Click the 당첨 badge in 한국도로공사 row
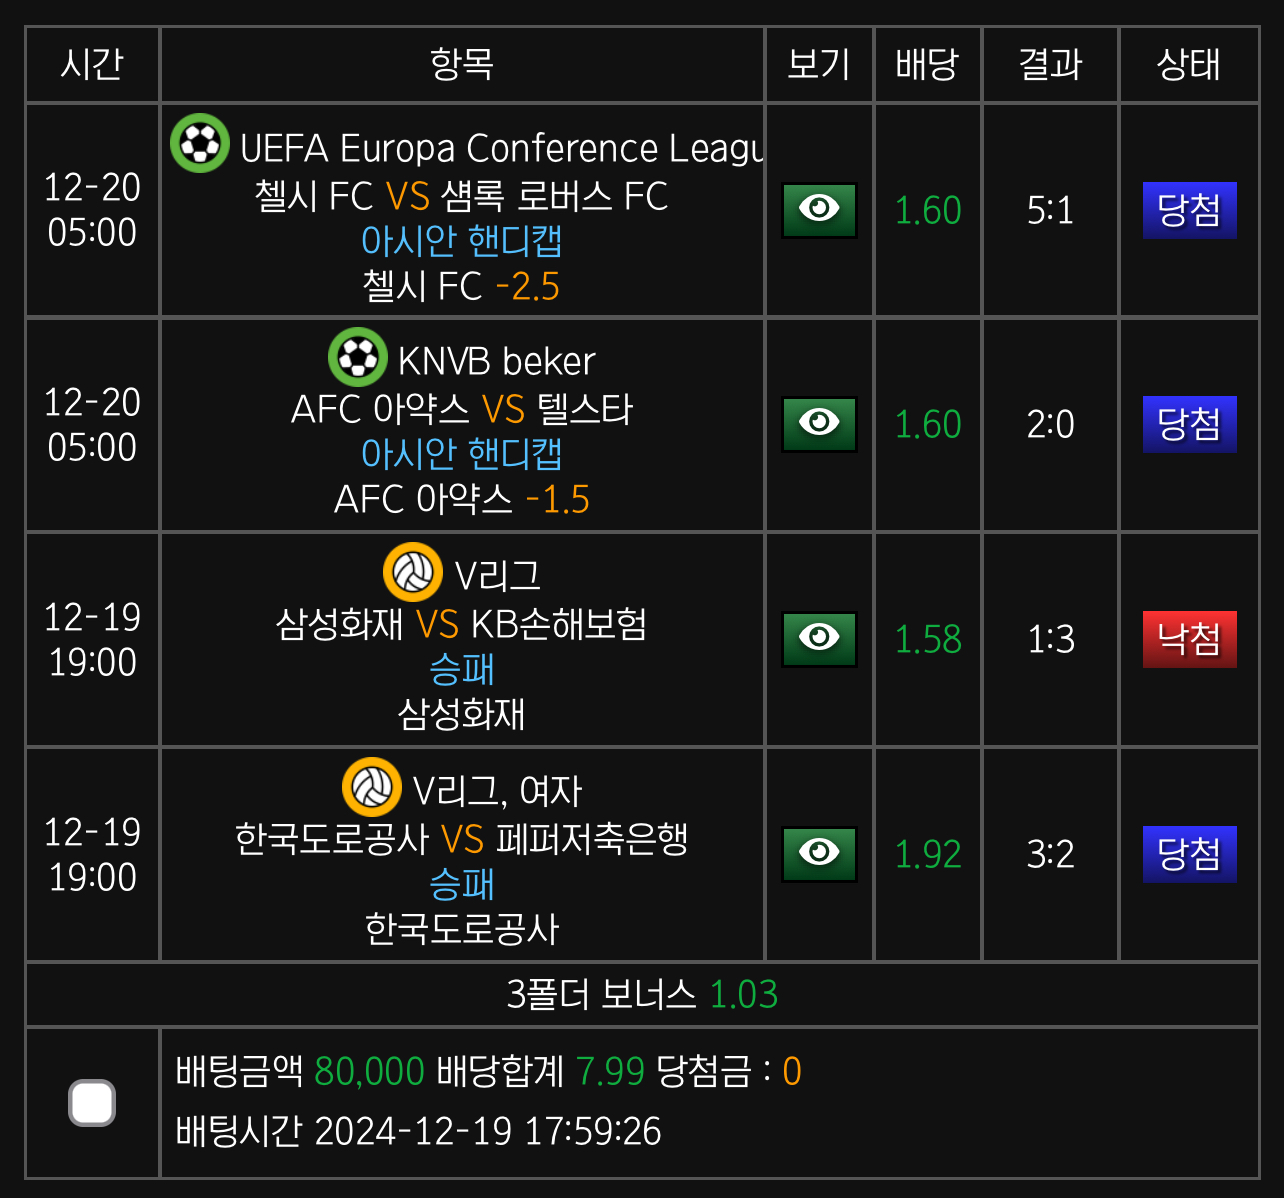 [1190, 854]
